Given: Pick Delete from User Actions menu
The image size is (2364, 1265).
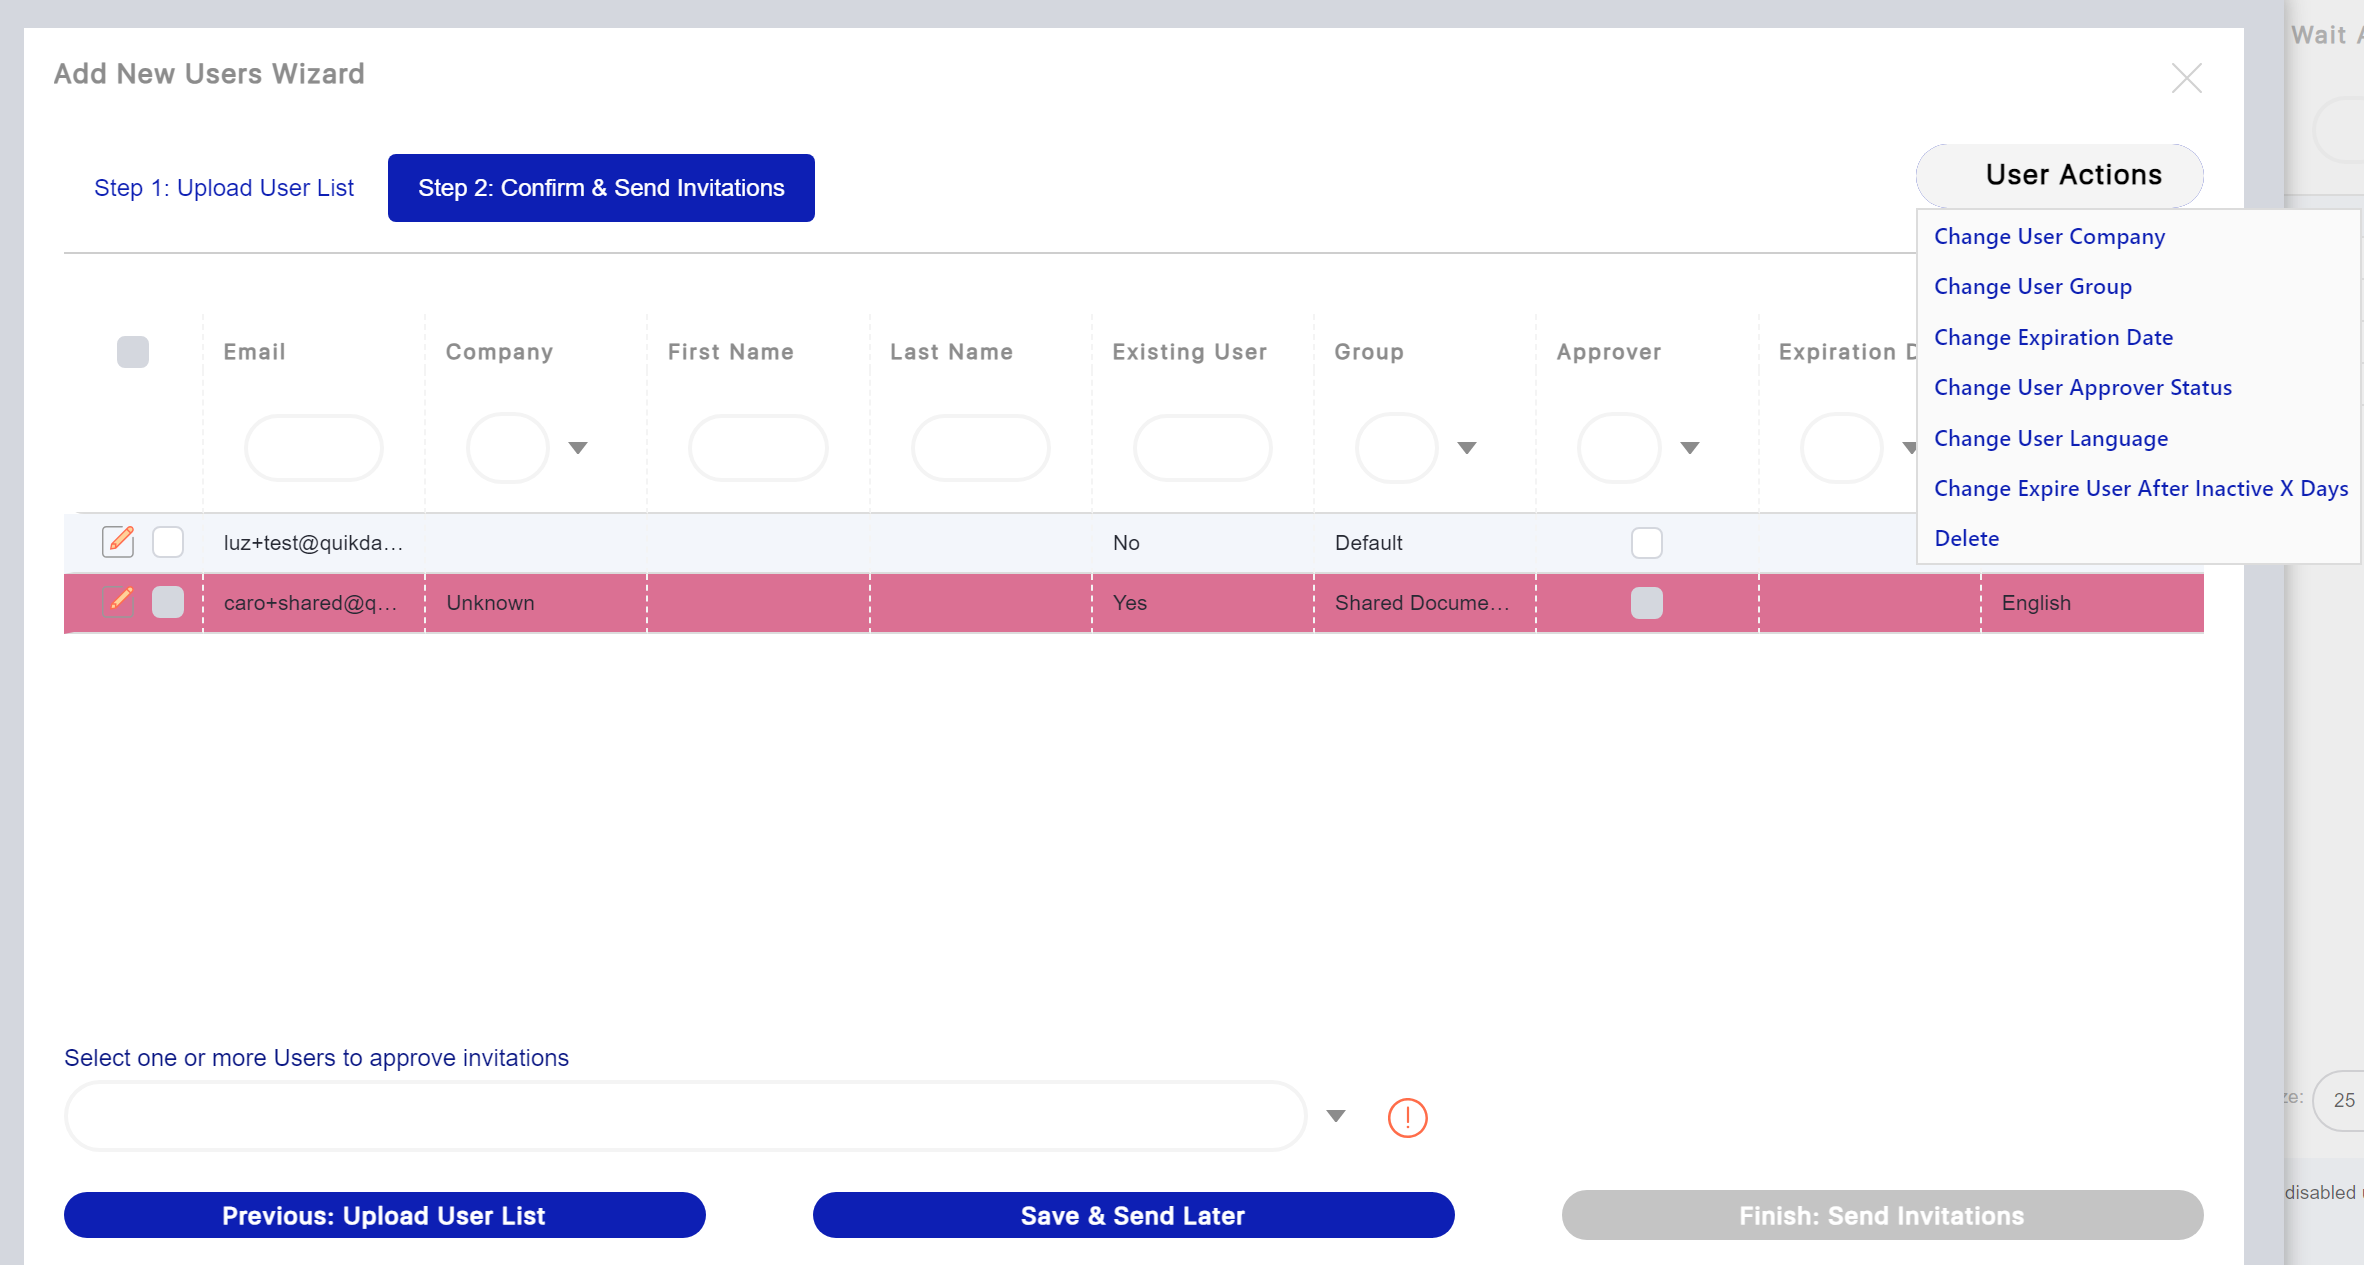Looking at the screenshot, I should point(1966,538).
